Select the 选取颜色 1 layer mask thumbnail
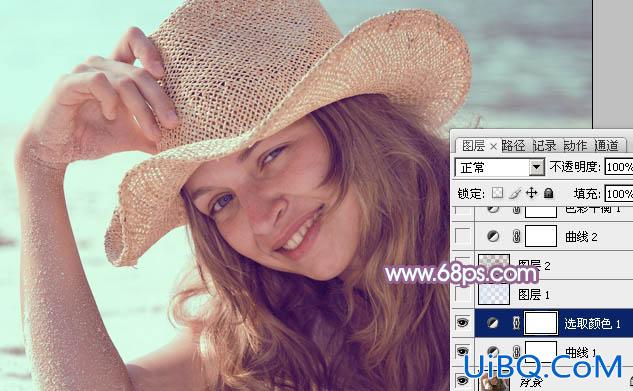 pyautogui.click(x=541, y=323)
